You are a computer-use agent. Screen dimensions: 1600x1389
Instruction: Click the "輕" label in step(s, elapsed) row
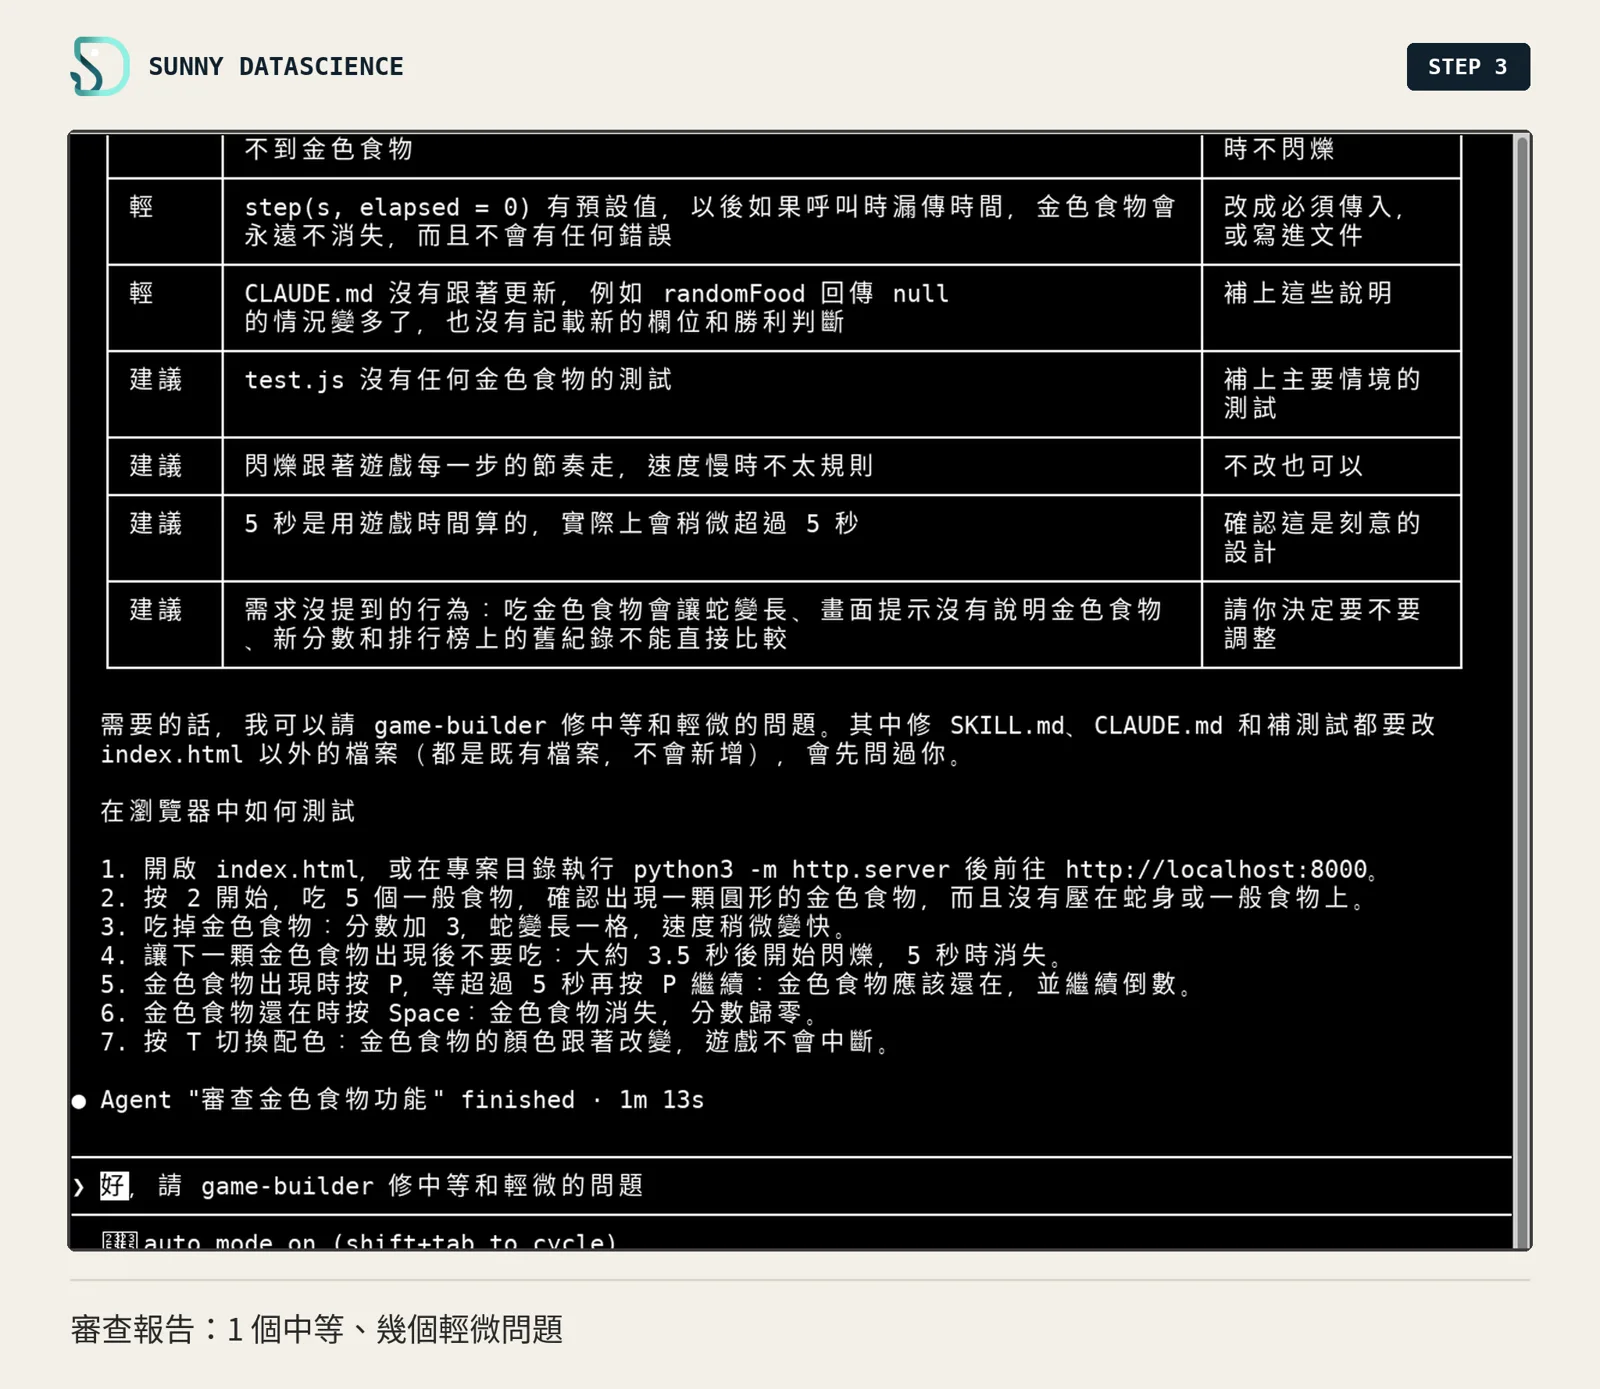142,207
